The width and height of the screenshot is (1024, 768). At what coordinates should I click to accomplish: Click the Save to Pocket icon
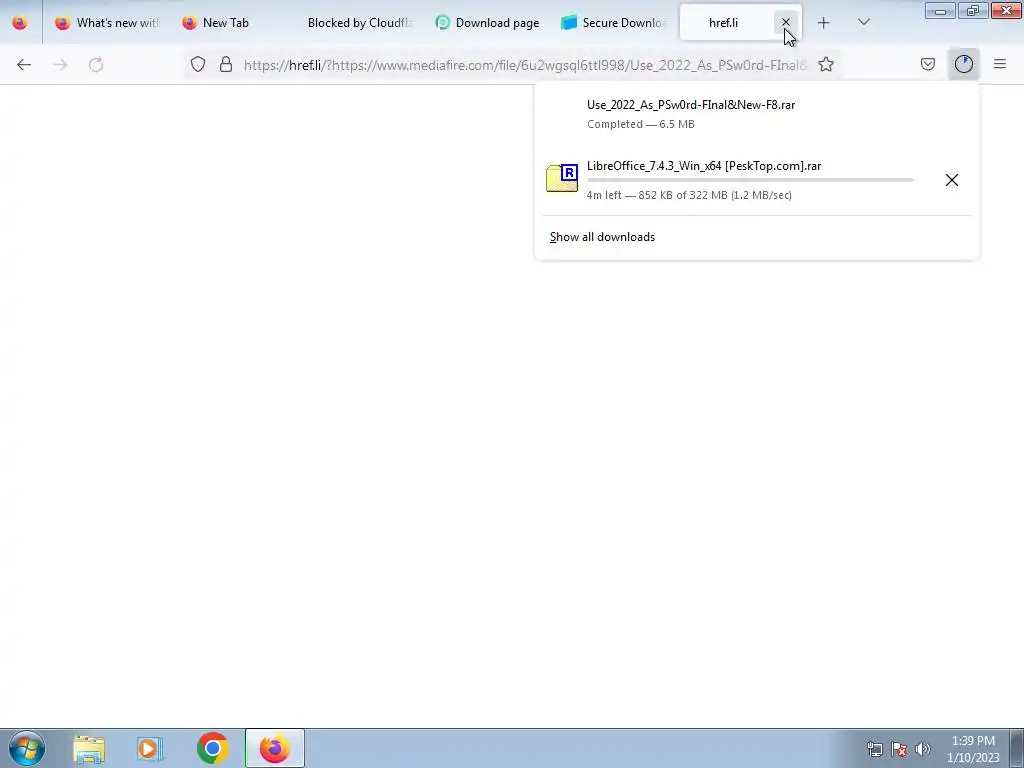[x=928, y=64]
